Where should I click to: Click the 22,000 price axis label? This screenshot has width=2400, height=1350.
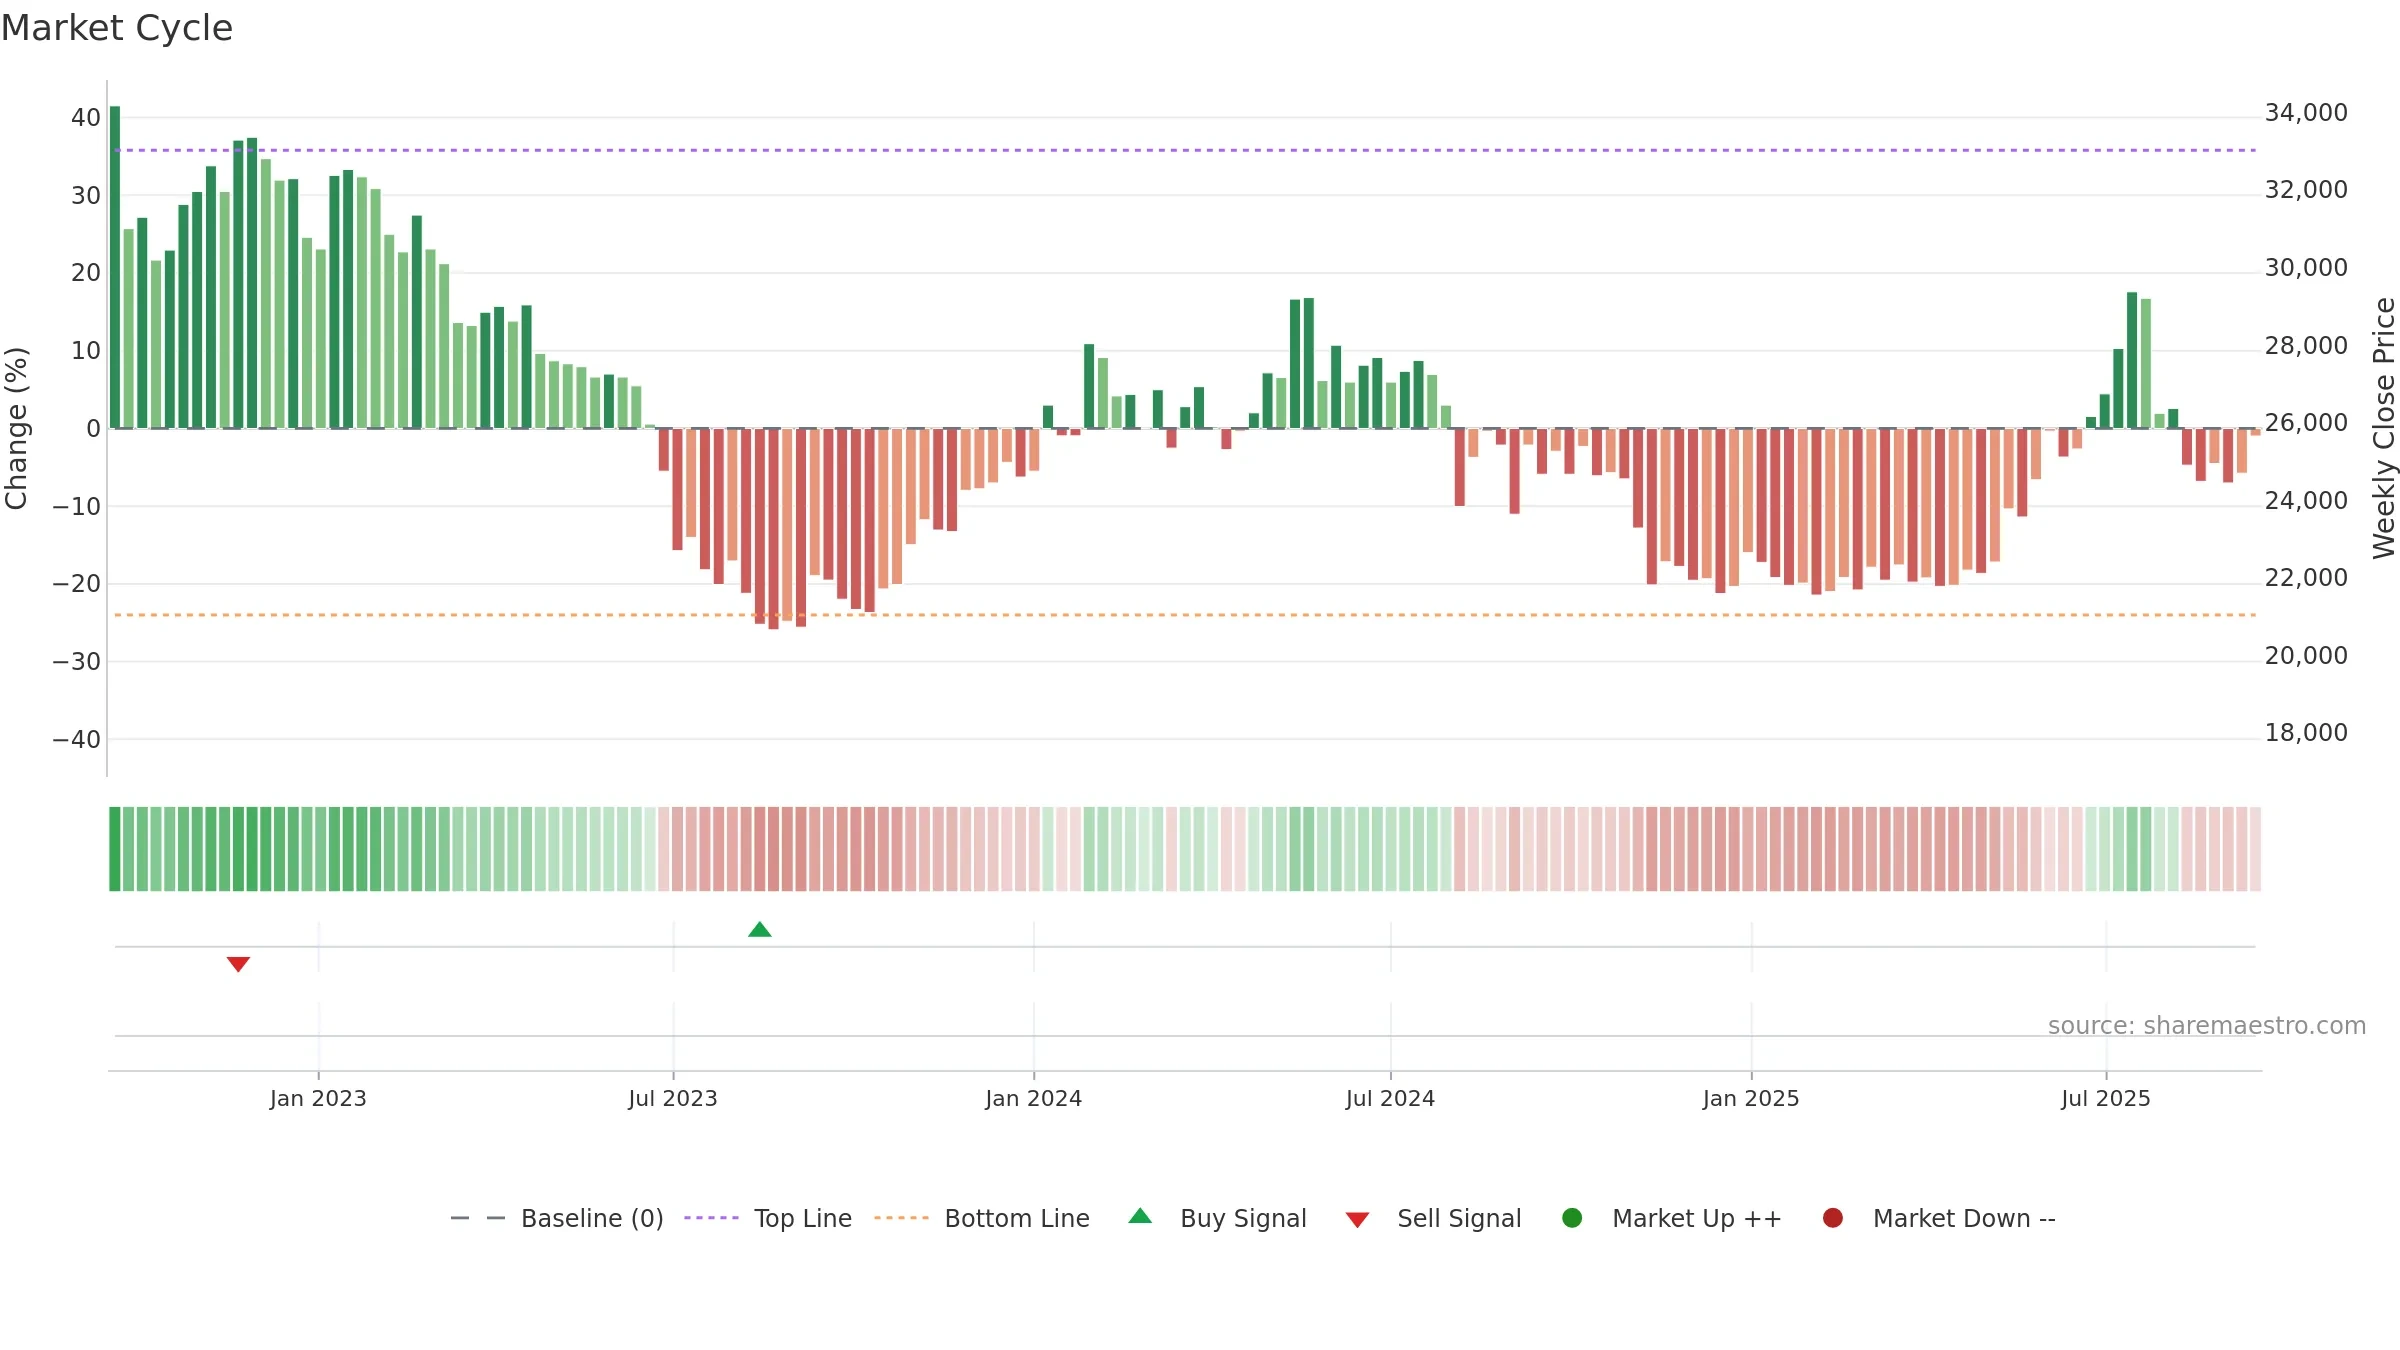(x=2306, y=578)
